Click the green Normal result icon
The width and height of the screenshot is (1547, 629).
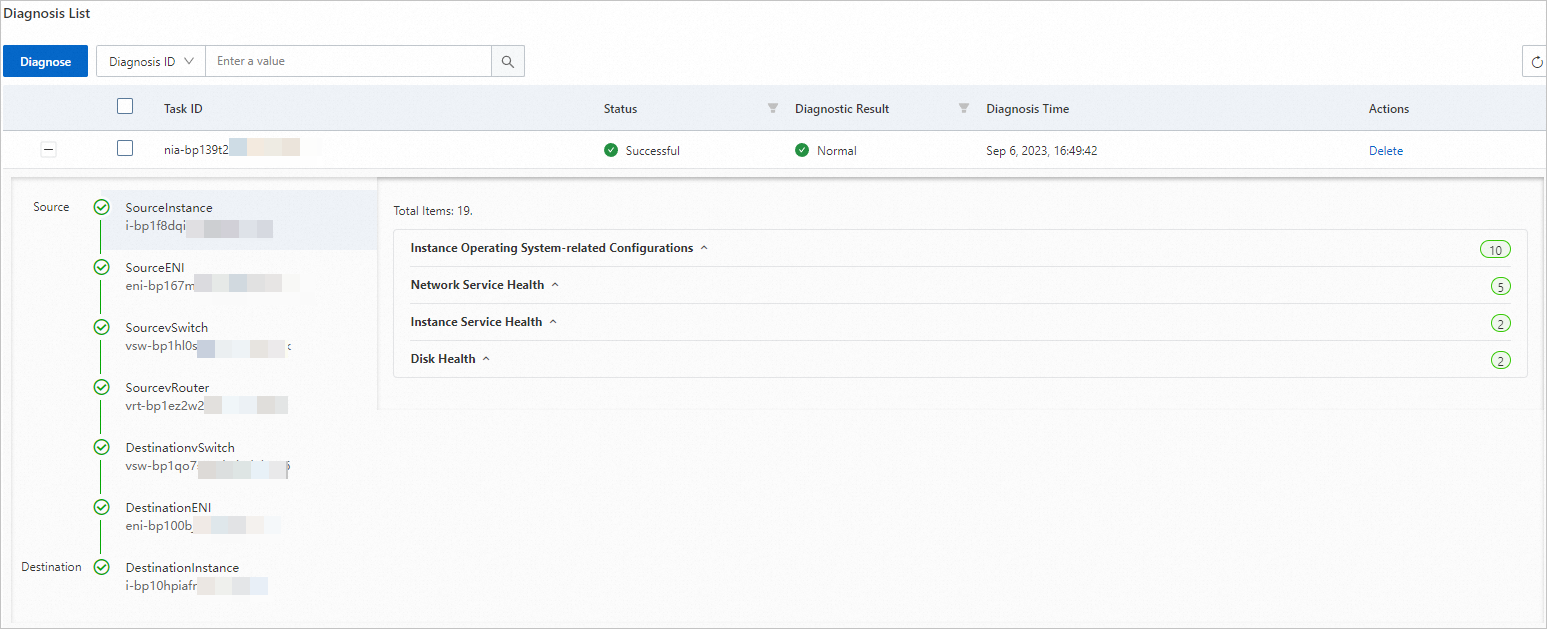pos(802,150)
